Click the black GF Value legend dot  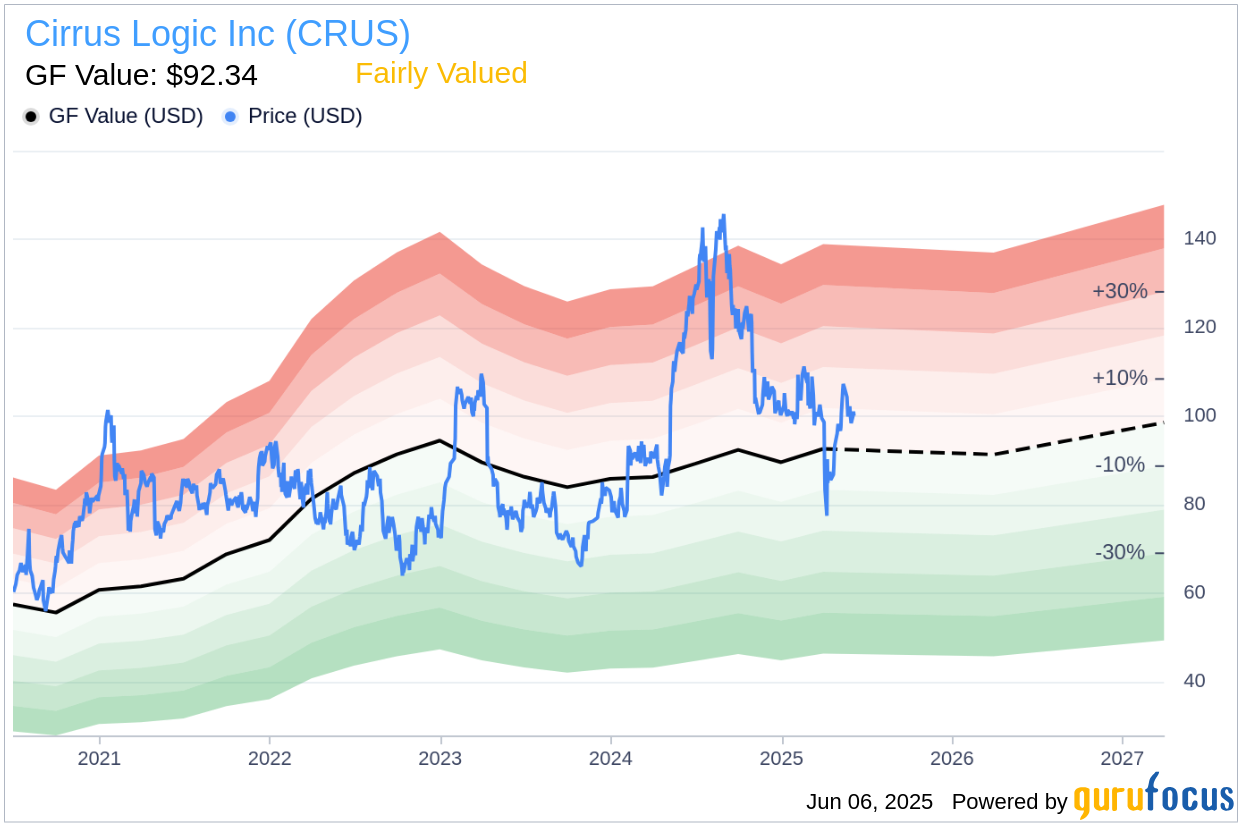pos(31,117)
